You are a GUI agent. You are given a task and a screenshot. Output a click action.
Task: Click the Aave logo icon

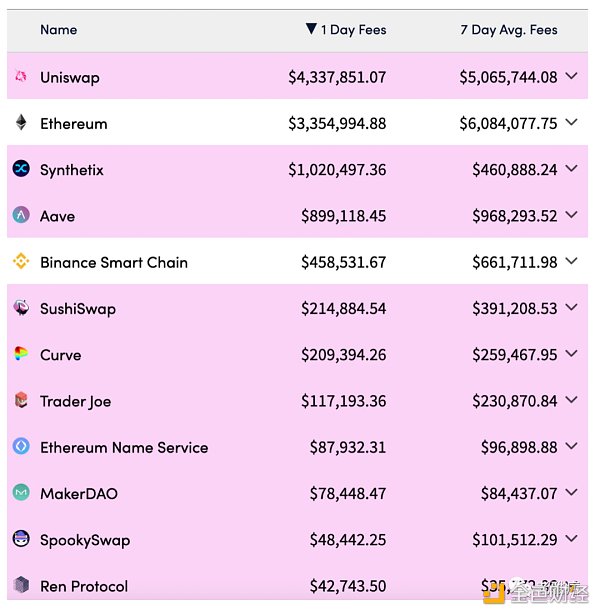[x=21, y=215]
